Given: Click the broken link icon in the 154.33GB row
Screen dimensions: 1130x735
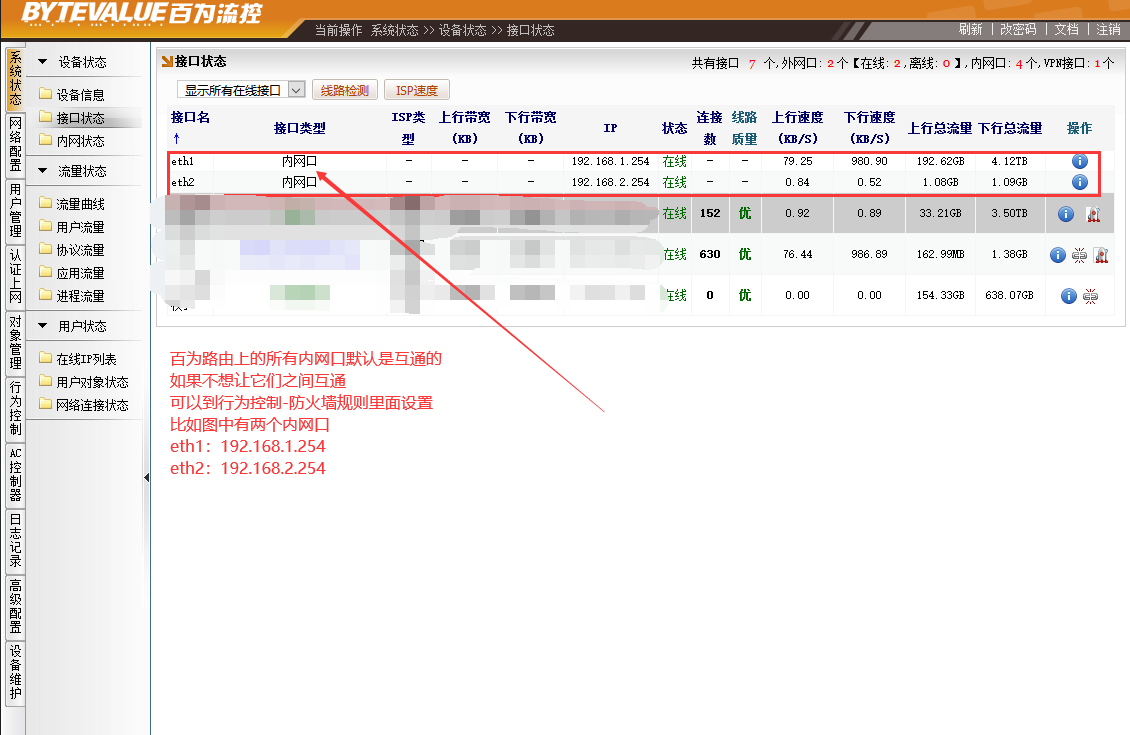Looking at the screenshot, I should (x=1090, y=296).
